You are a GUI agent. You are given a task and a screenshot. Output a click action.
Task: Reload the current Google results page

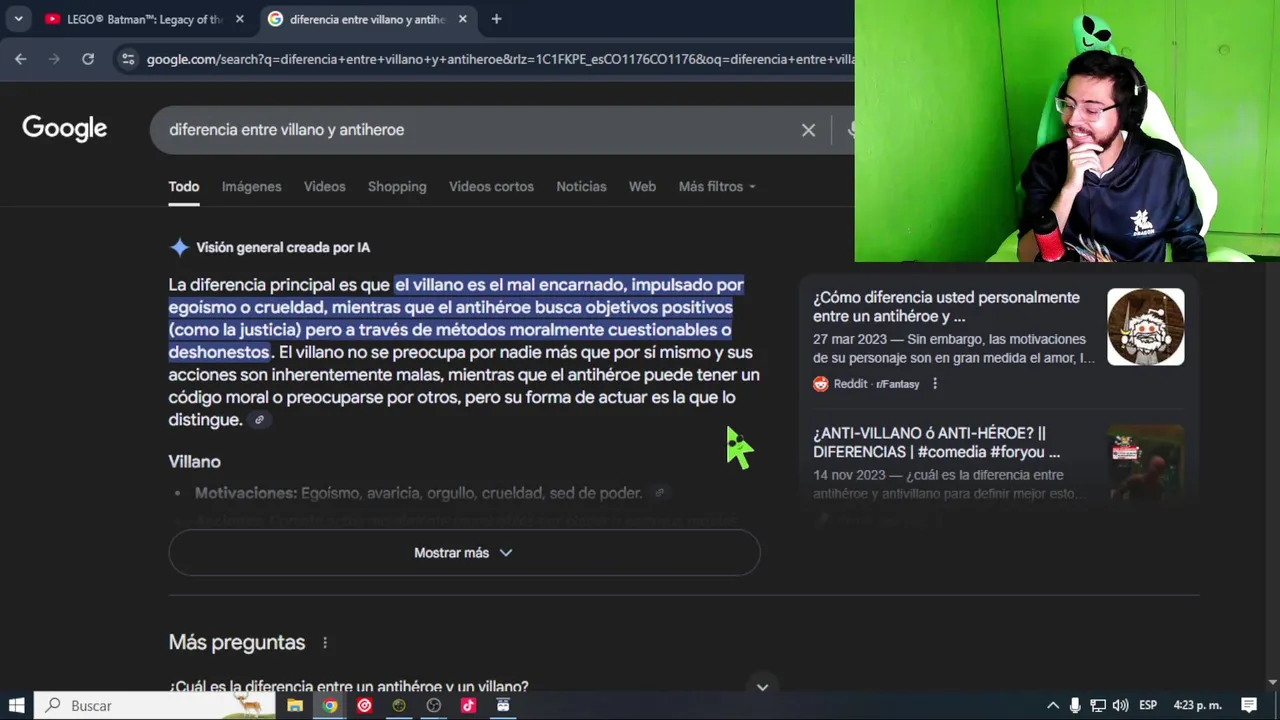(x=88, y=59)
